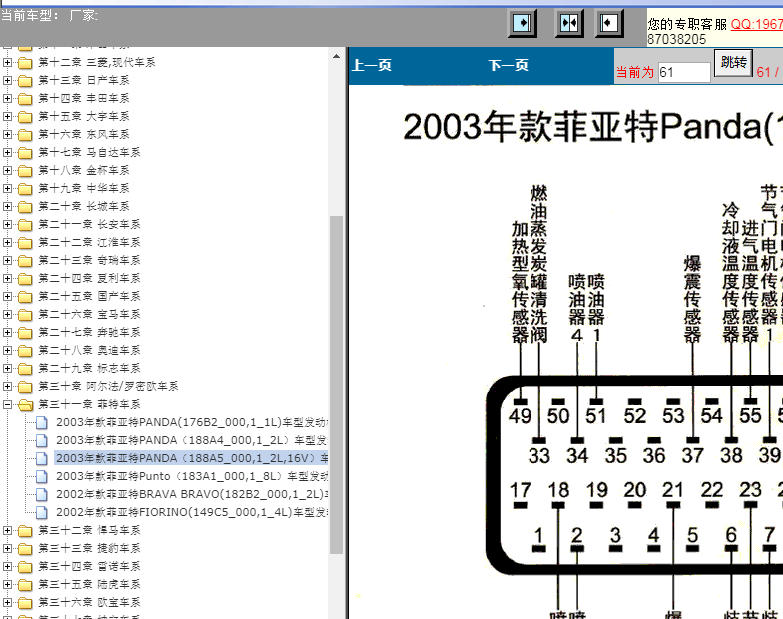Expand 第十八章 金杯车系 tree node
783x619 pixels.
click(x=7, y=170)
